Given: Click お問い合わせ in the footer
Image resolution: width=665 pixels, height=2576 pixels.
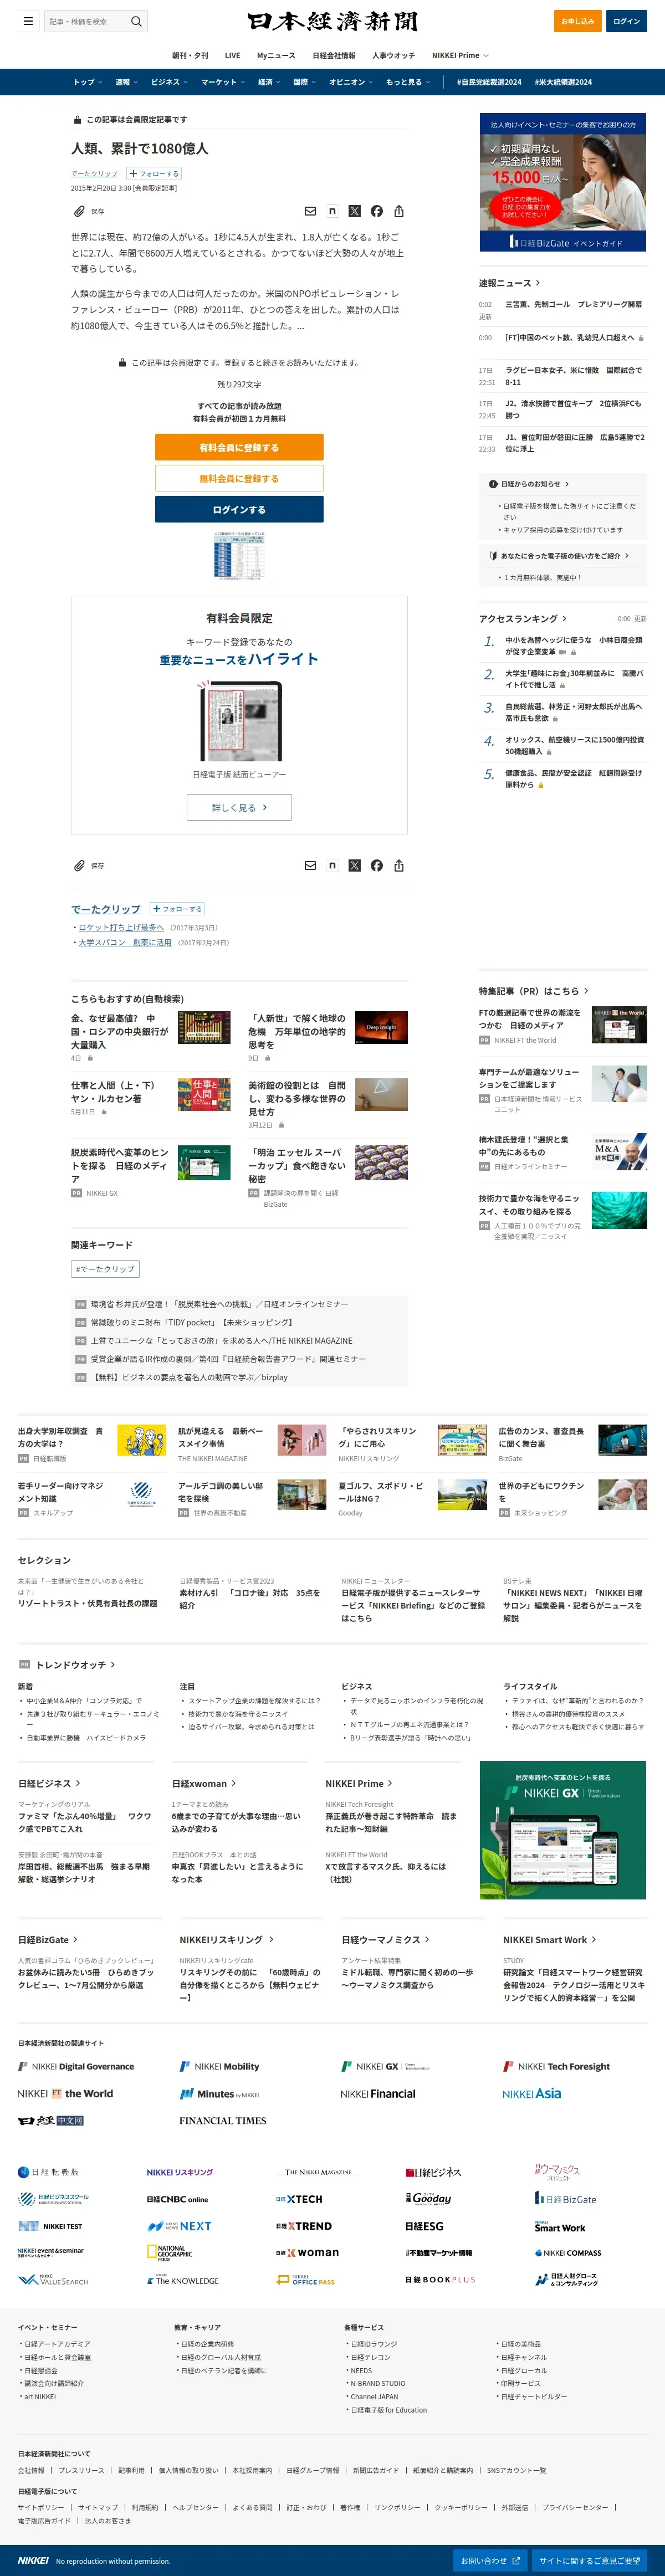Looking at the screenshot, I should (x=490, y=2560).
